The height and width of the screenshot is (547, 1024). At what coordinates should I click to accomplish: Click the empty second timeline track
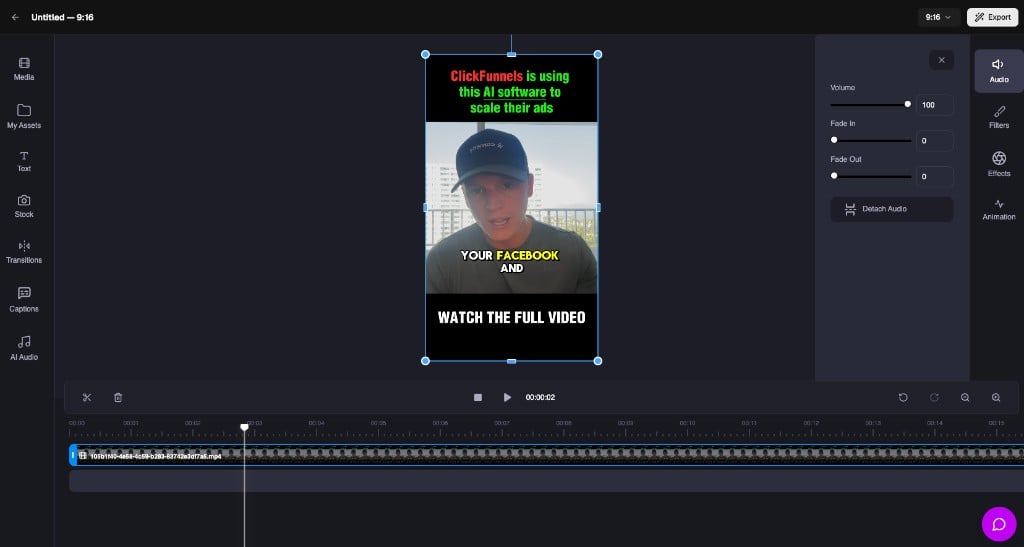click(546, 481)
